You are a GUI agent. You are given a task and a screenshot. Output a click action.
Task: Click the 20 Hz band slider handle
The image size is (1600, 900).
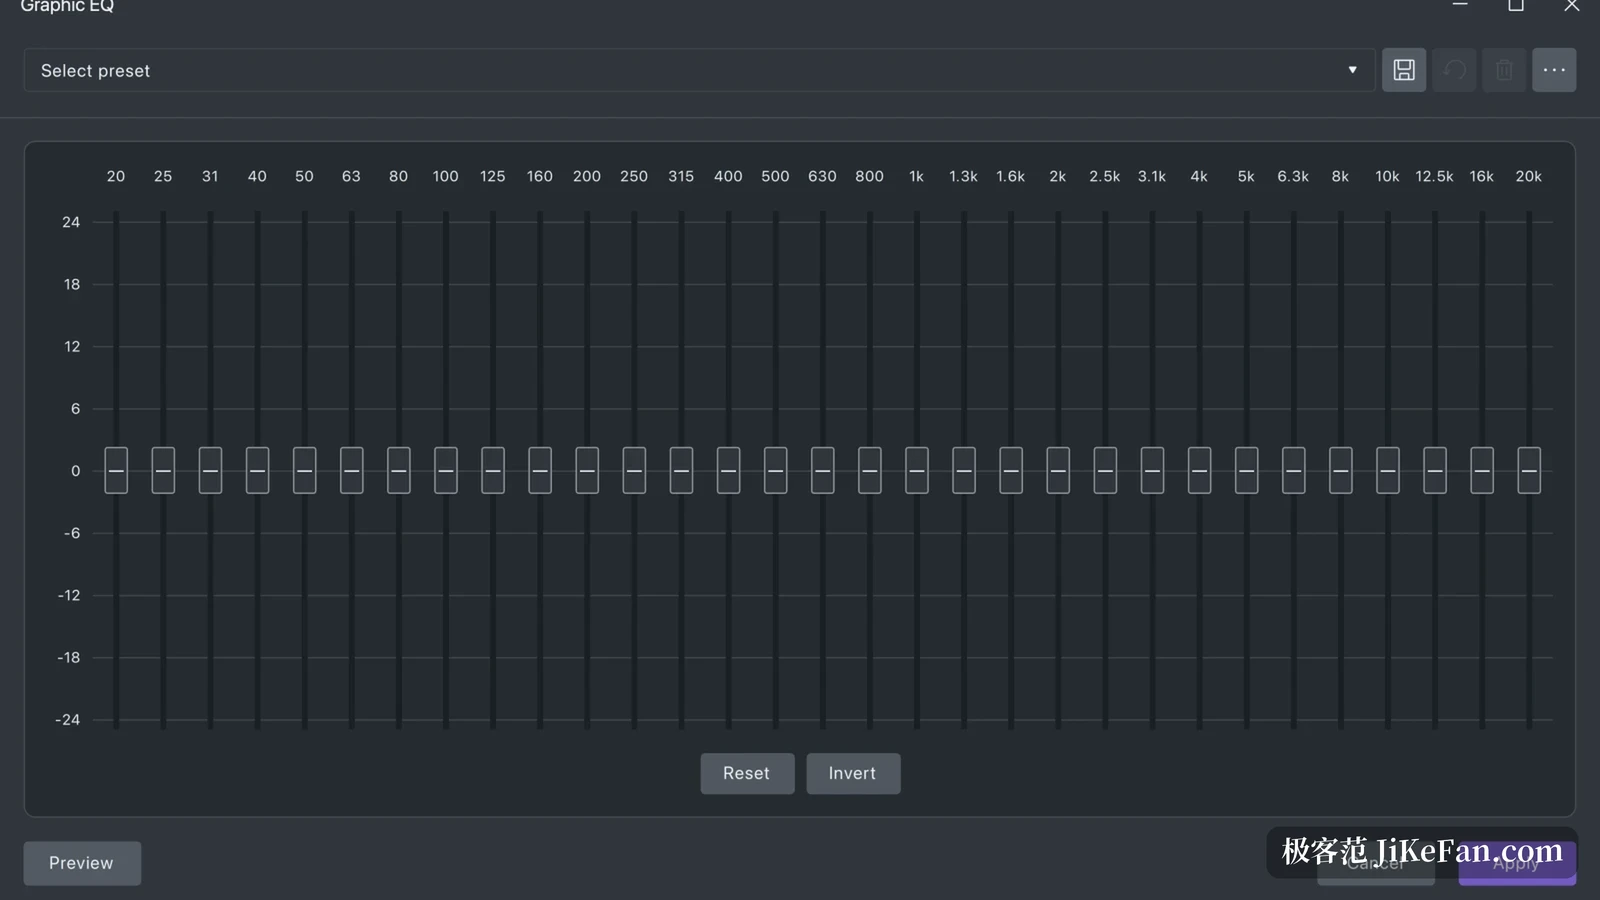coord(116,470)
